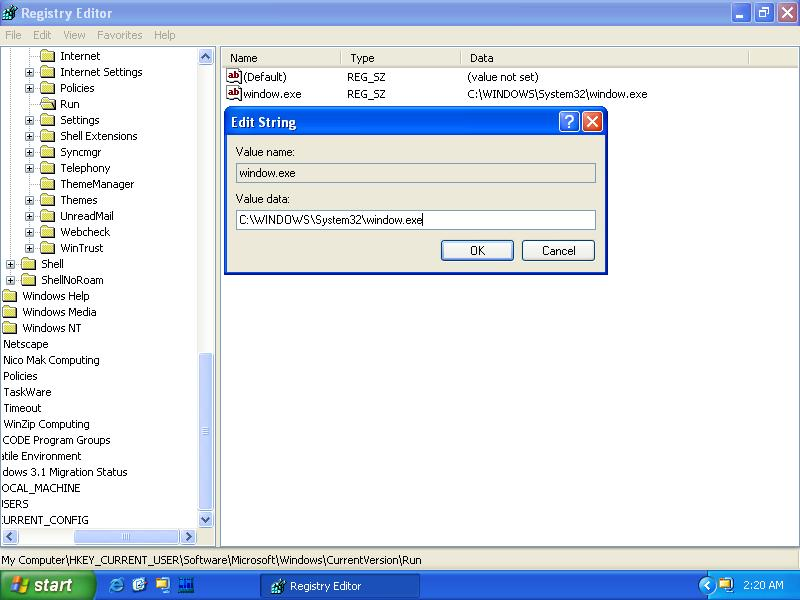
Task: Expand the Settings tree node
Action: (x=29, y=120)
